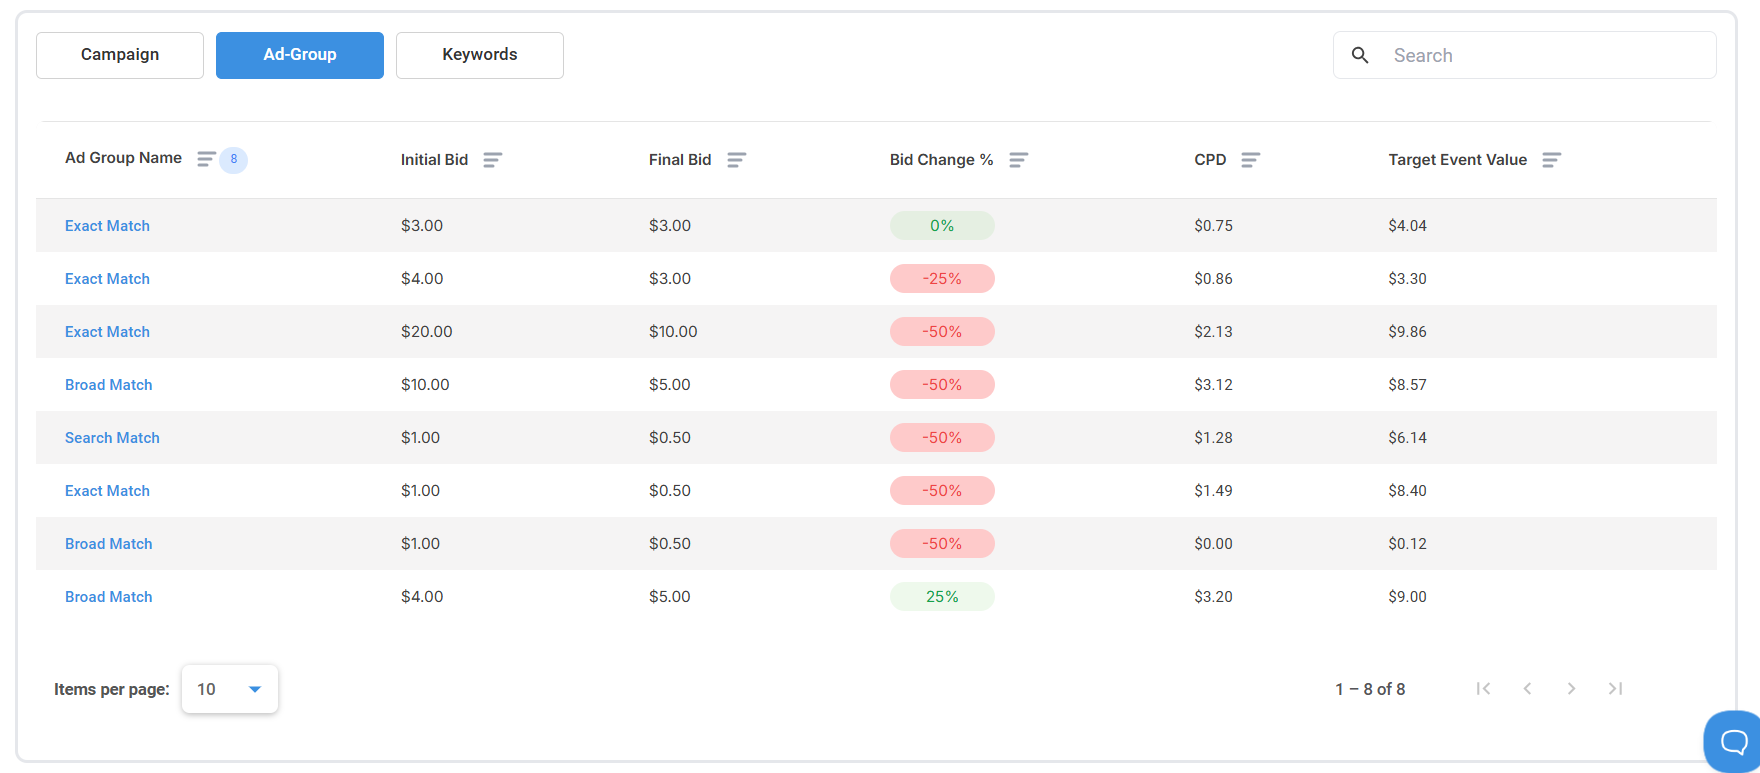Image resolution: width=1760 pixels, height=773 pixels.
Task: Click the $0.86 CPD value
Action: pos(1213,279)
